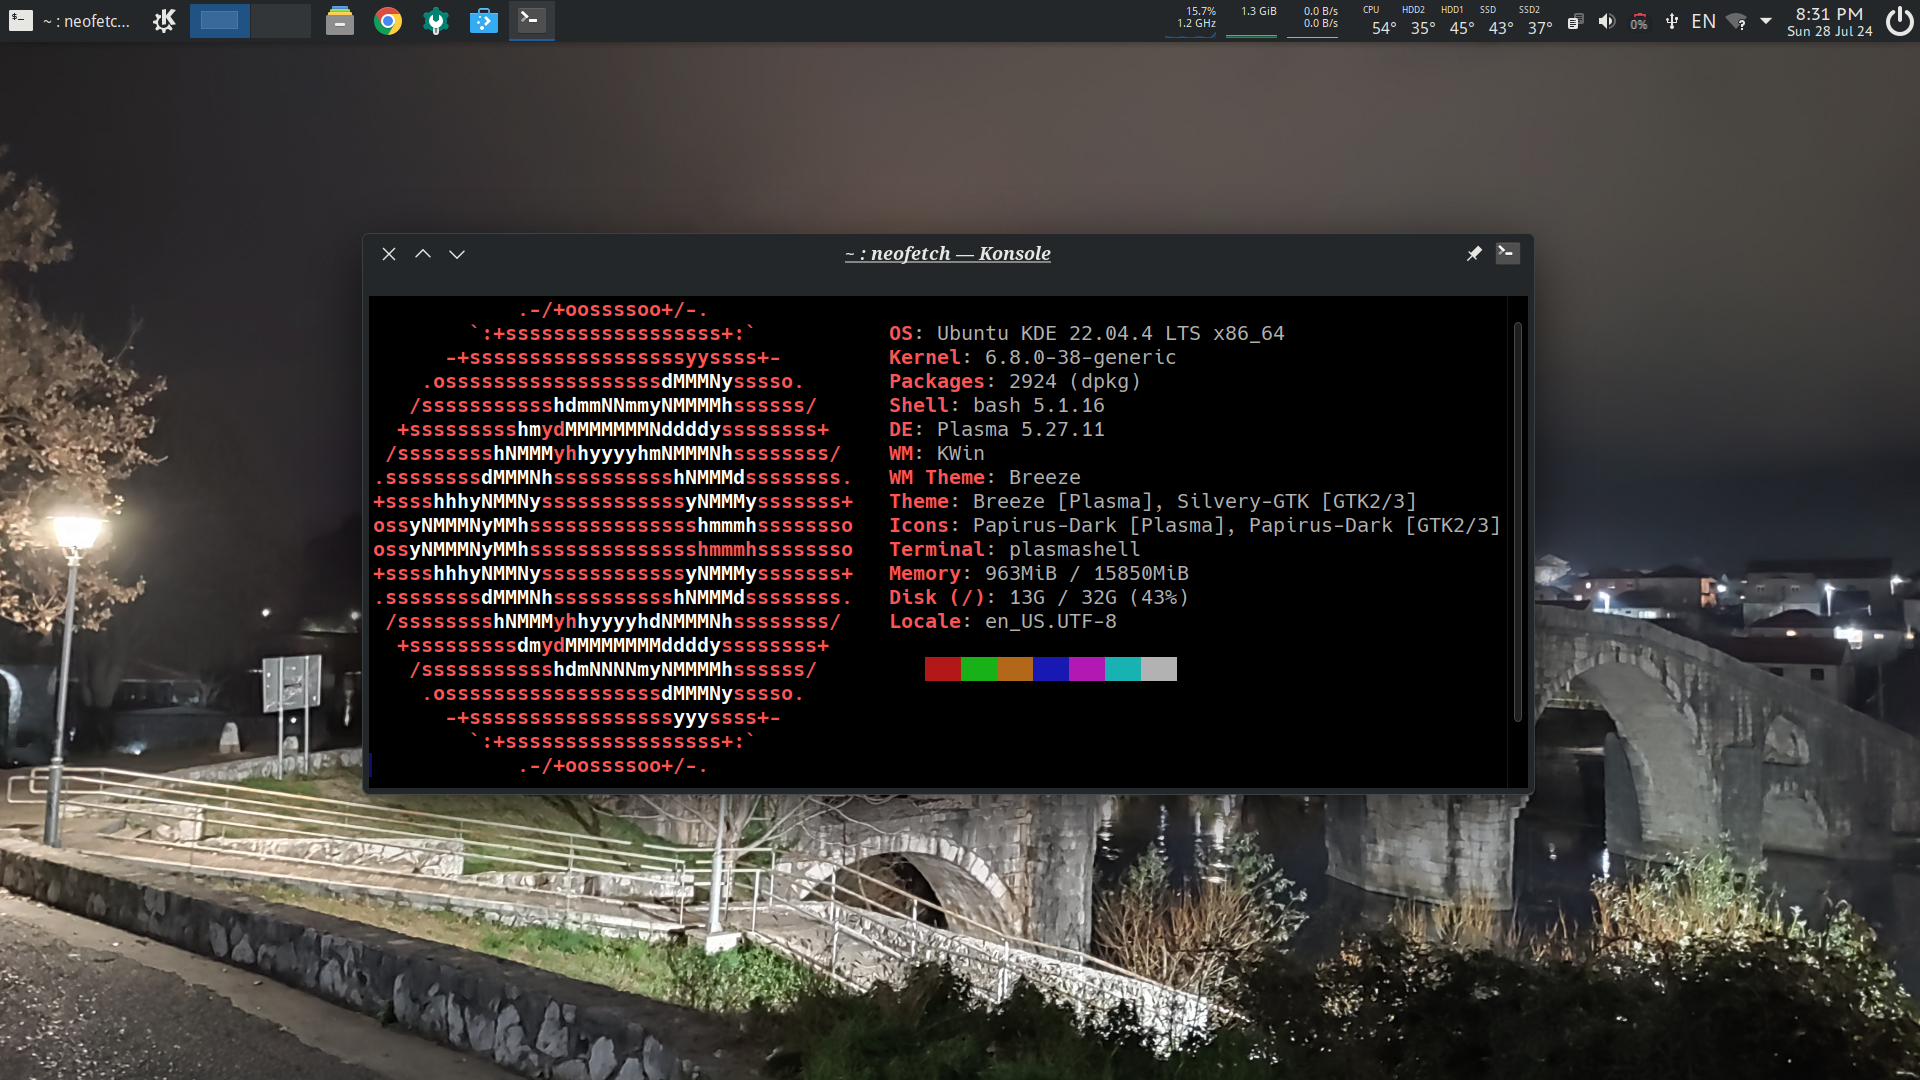Switch to the first virtual desktop
1920x1080 pixels.
[220, 21]
